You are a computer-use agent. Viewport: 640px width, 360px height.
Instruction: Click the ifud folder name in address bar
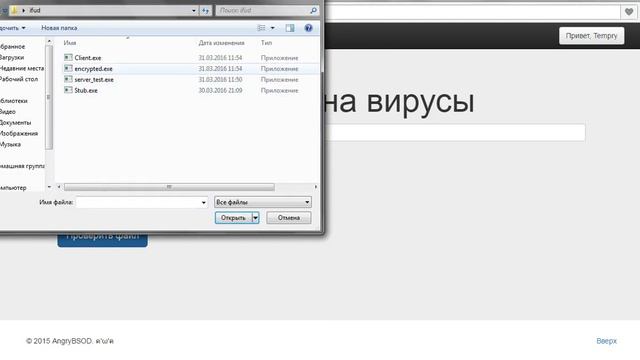(x=35, y=11)
